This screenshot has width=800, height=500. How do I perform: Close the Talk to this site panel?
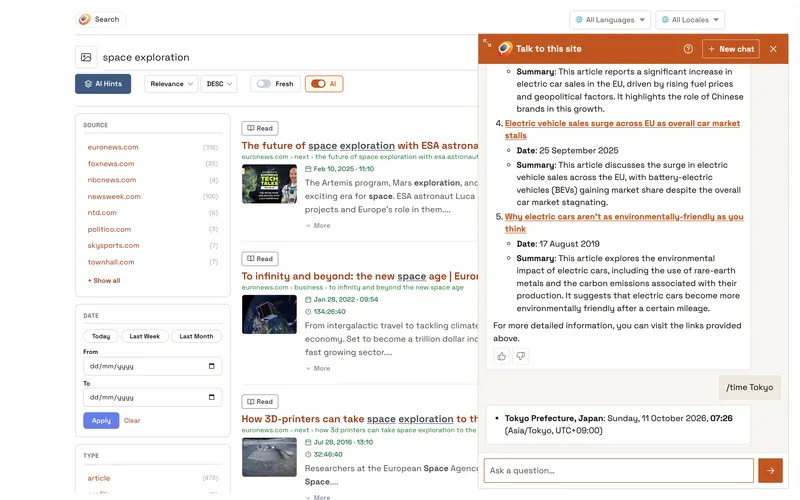[773, 49]
